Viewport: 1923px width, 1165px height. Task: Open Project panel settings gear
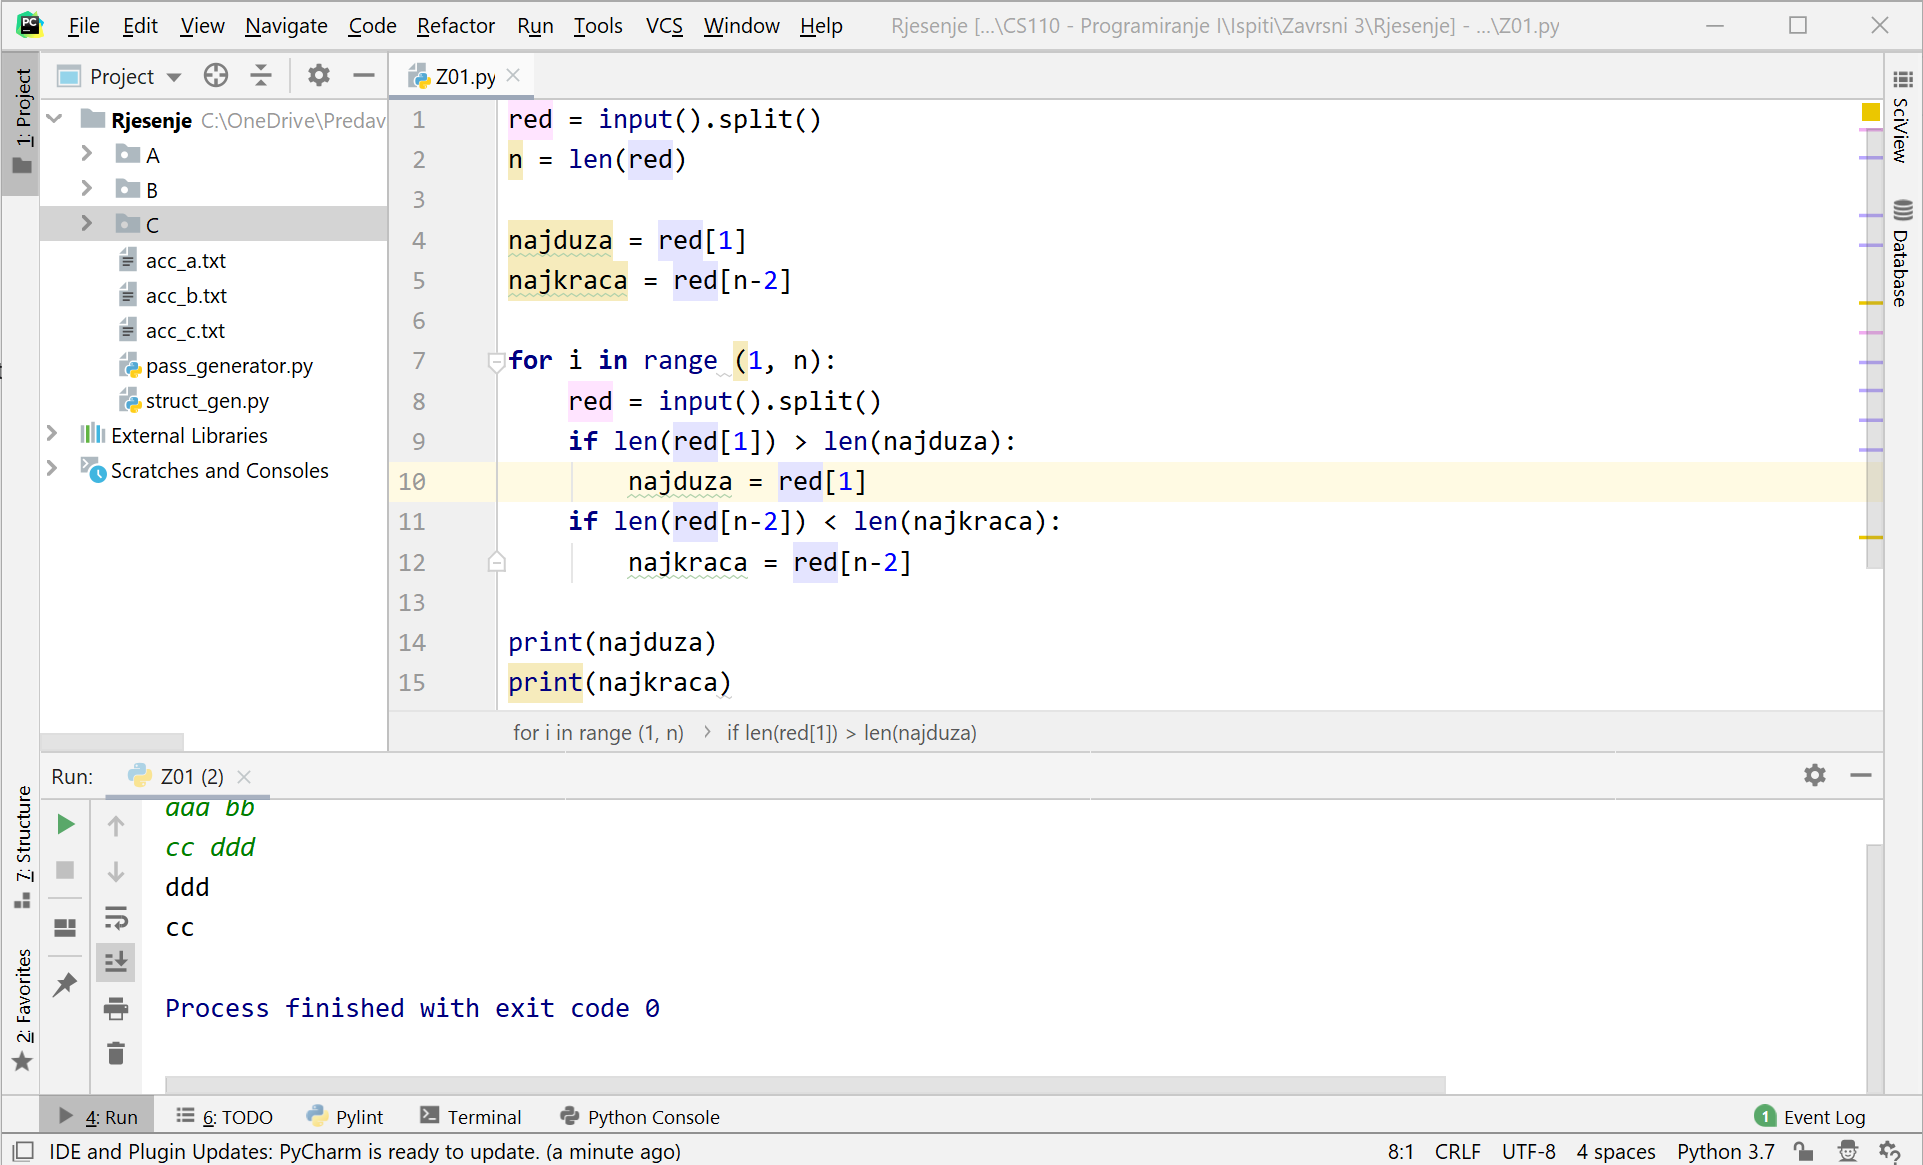point(318,76)
